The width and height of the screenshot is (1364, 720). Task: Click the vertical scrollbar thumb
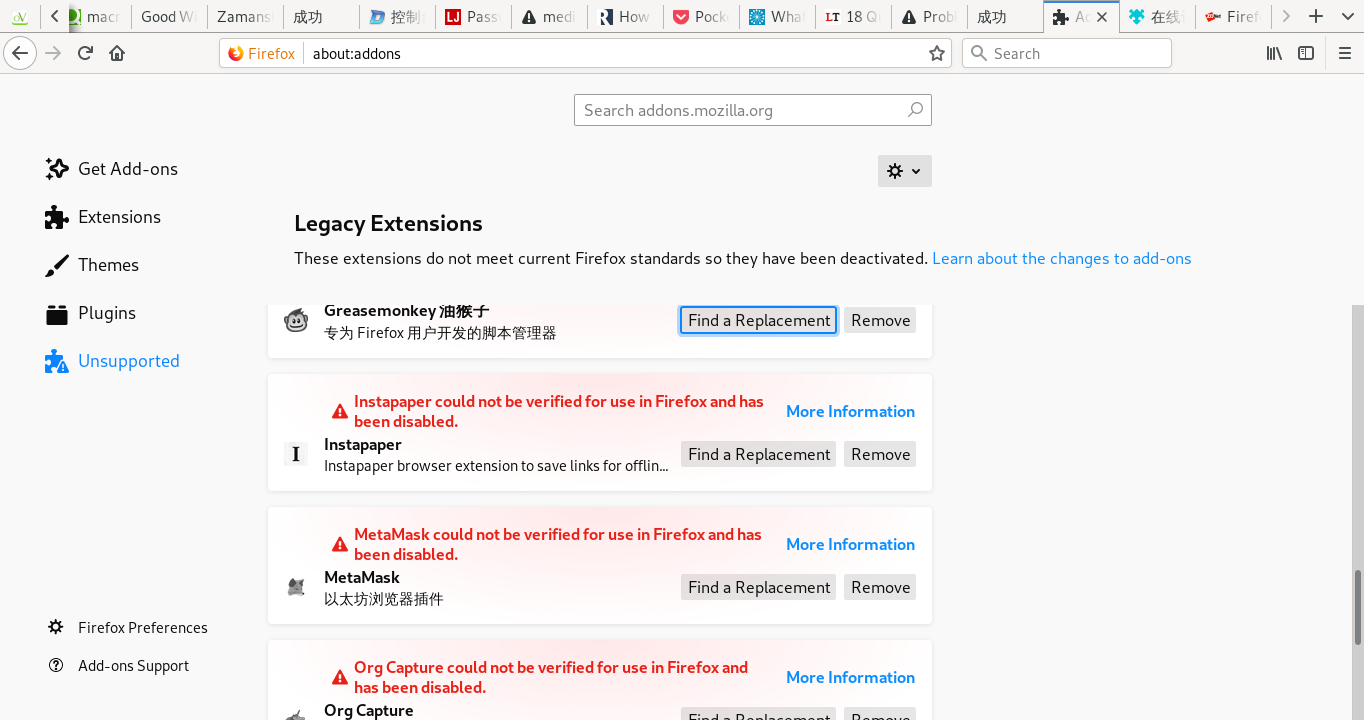[x=1357, y=607]
